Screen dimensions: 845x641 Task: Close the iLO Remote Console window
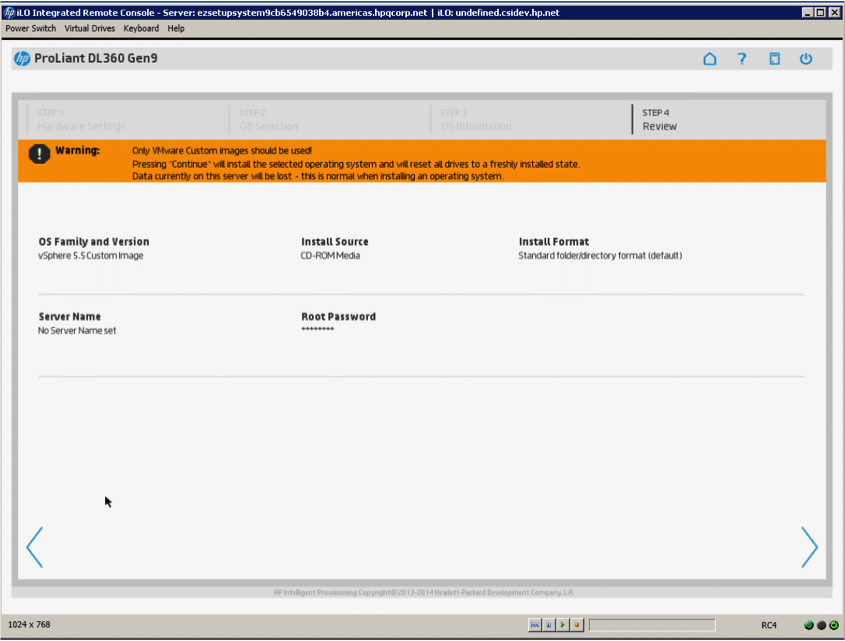[x=834, y=12]
